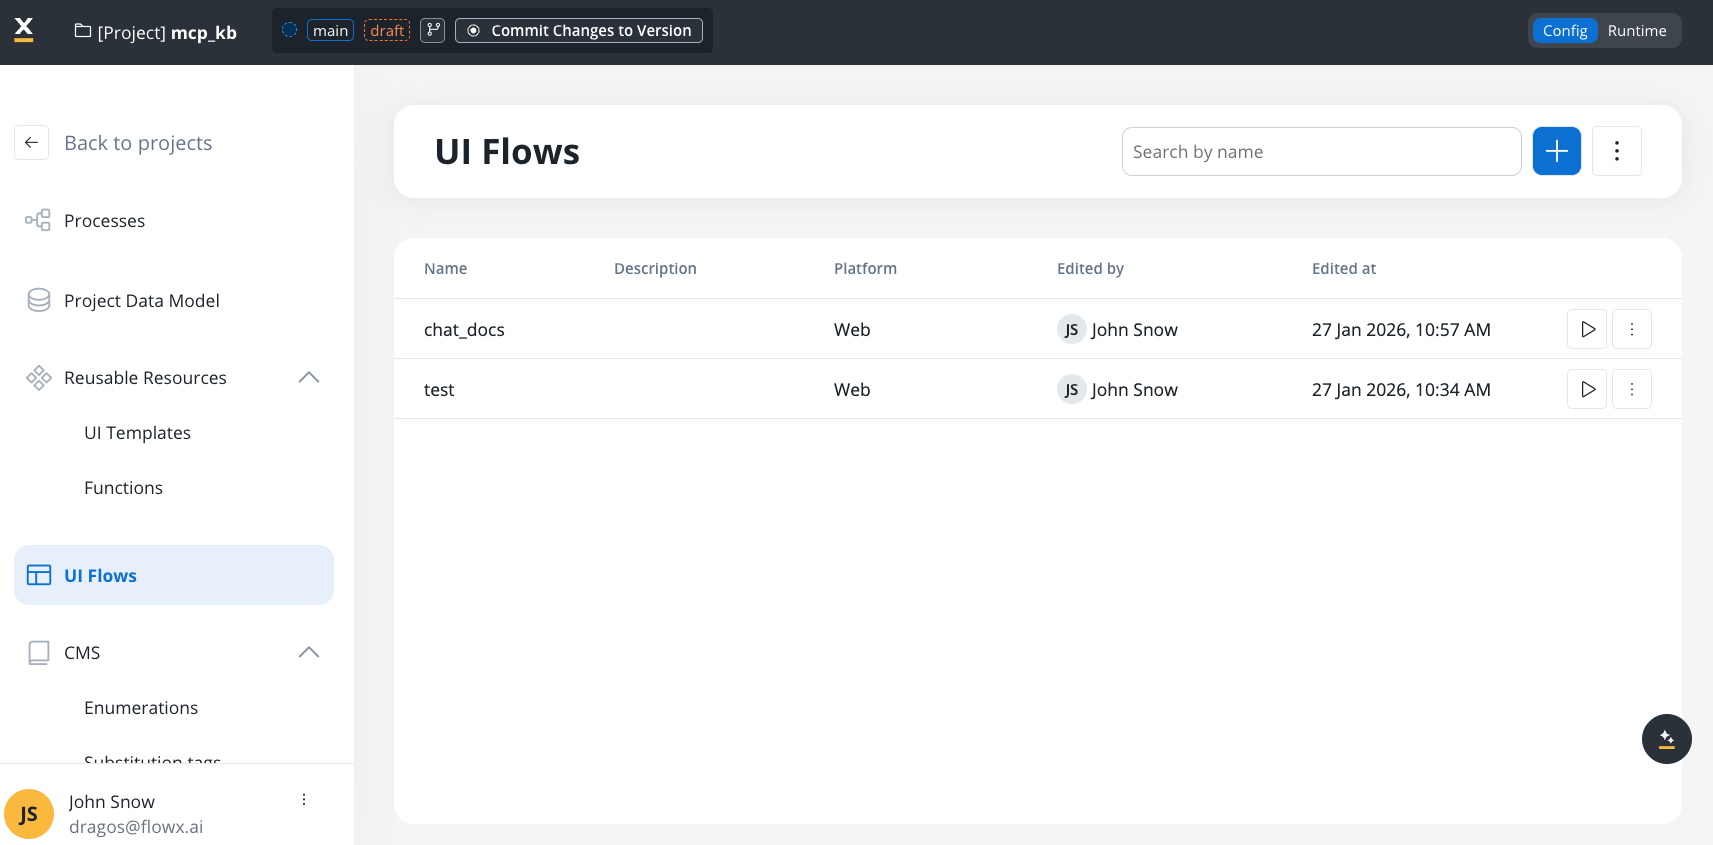Viewport: 1713px width, 845px height.
Task: Run the chat_docs flow with its play icon
Action: pyautogui.click(x=1587, y=329)
